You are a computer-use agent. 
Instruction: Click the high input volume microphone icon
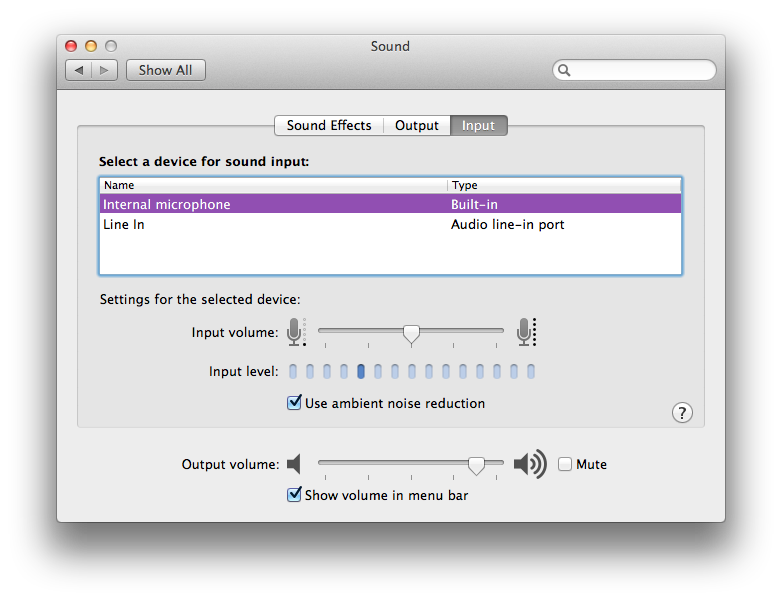point(526,332)
